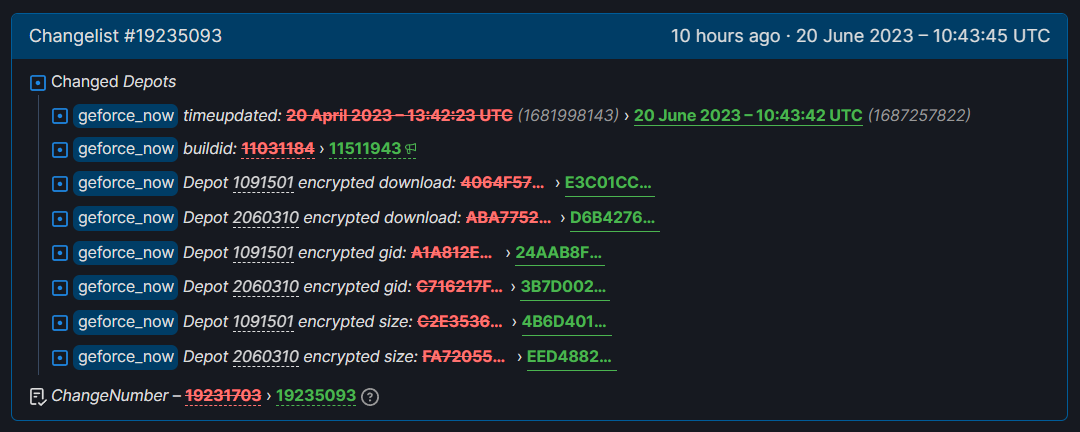Expand truncated hash D6B4276 value
This screenshot has height=432, width=1080.
pos(614,218)
